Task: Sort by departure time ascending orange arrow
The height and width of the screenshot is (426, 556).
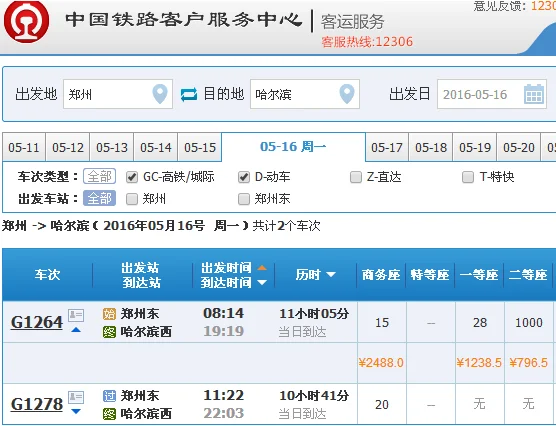Action: tap(262, 268)
